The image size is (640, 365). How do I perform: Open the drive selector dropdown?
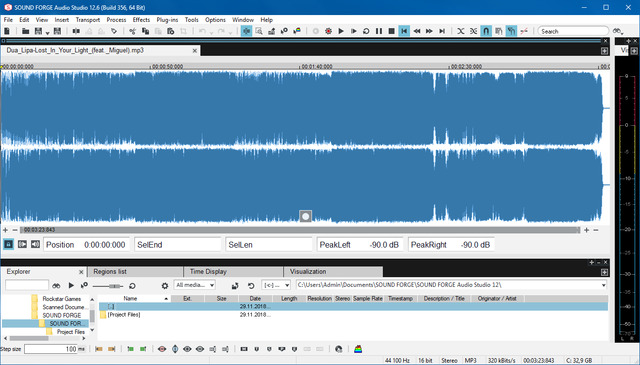point(276,285)
